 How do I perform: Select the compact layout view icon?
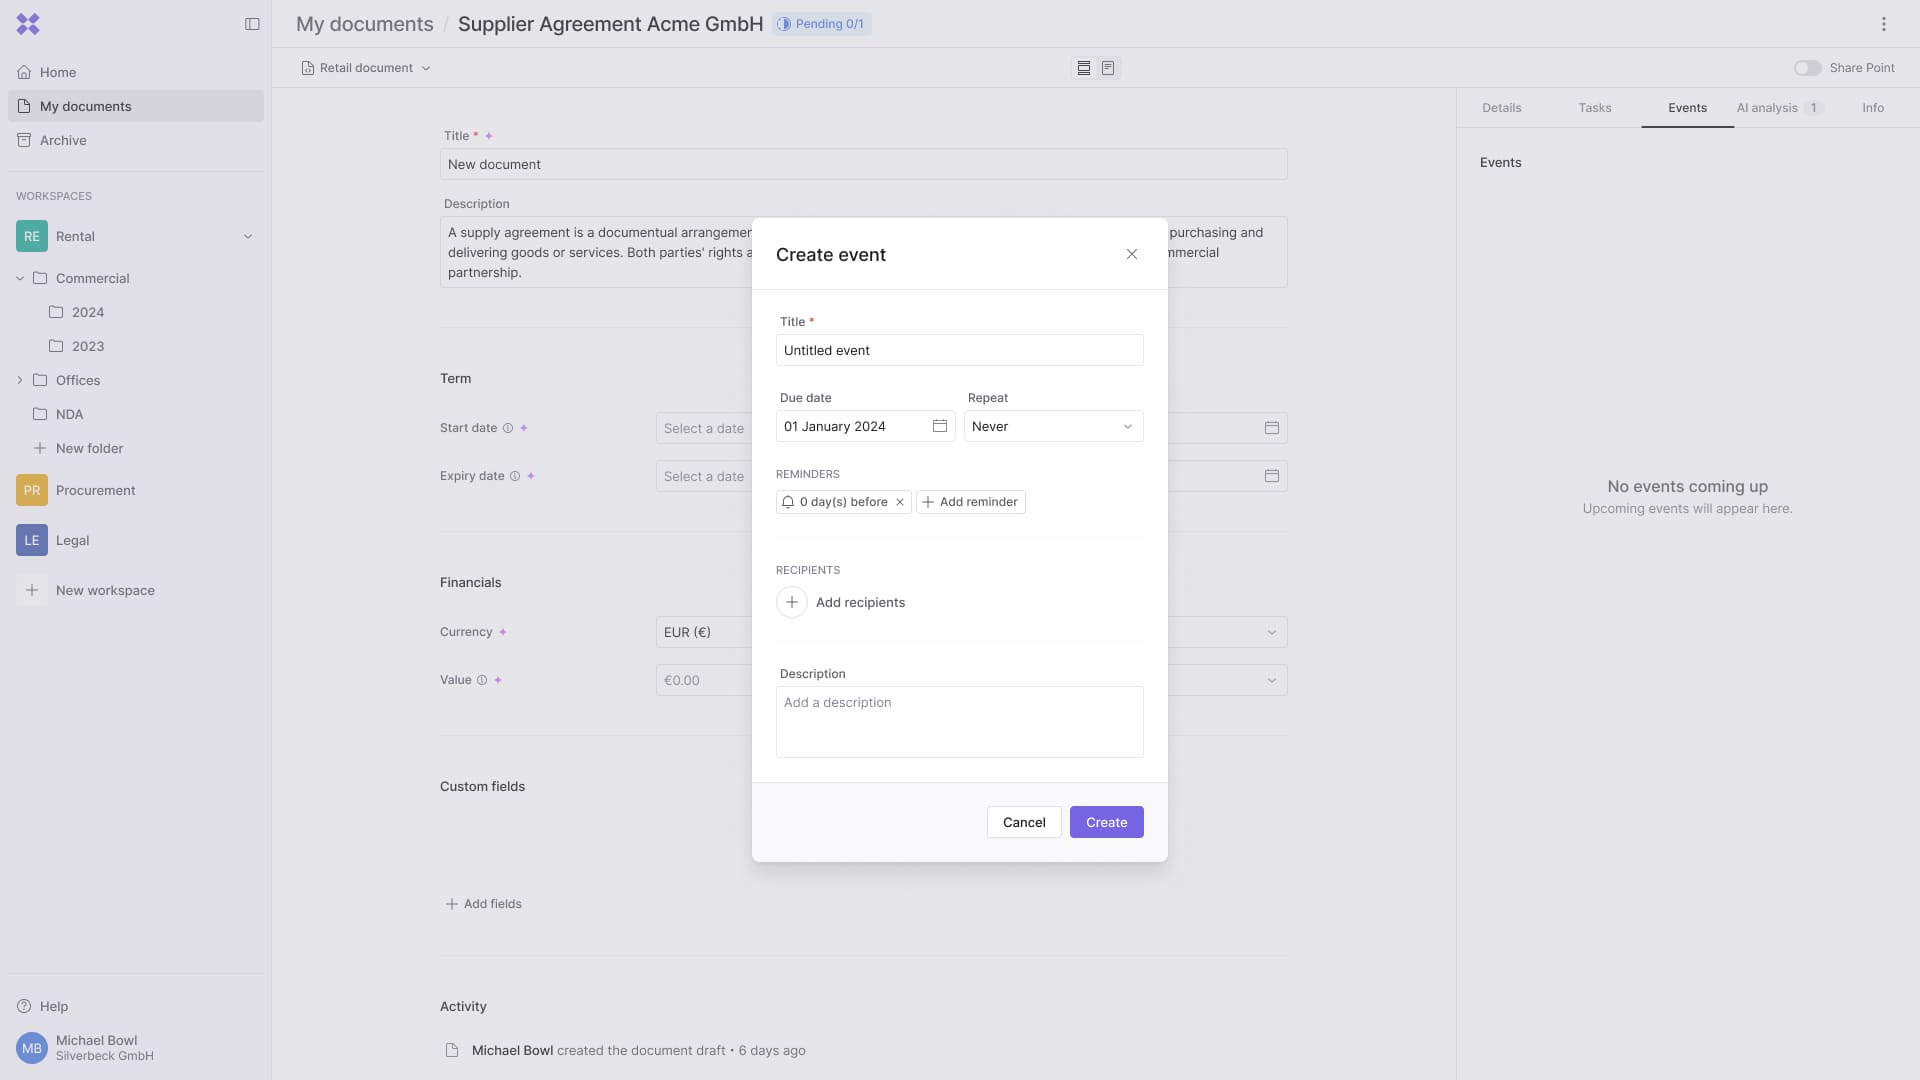coord(1083,68)
